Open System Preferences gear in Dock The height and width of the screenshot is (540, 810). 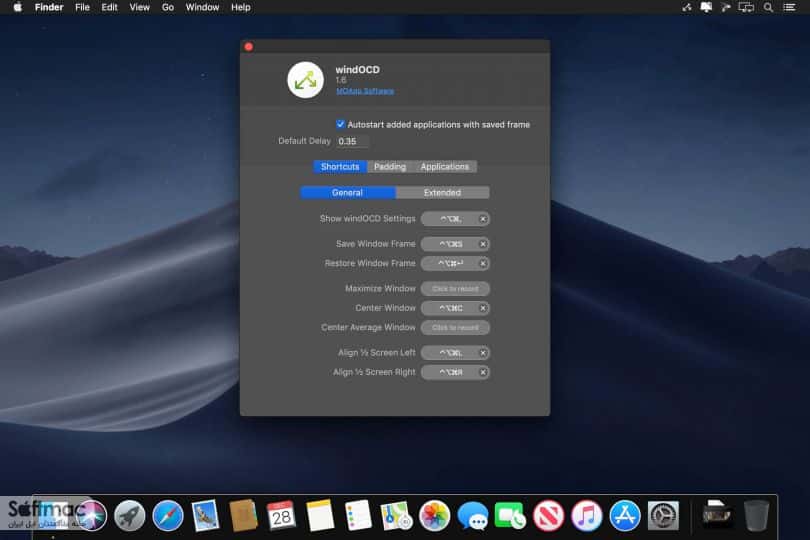(663, 515)
